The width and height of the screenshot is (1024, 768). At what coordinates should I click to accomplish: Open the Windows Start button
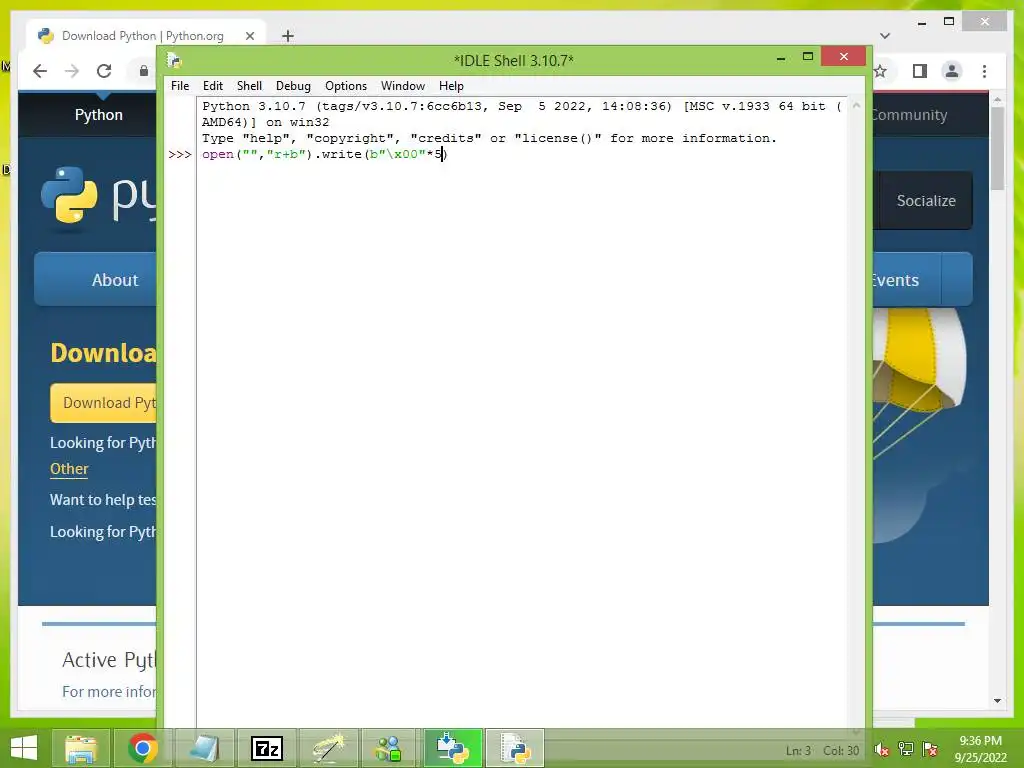(24, 748)
